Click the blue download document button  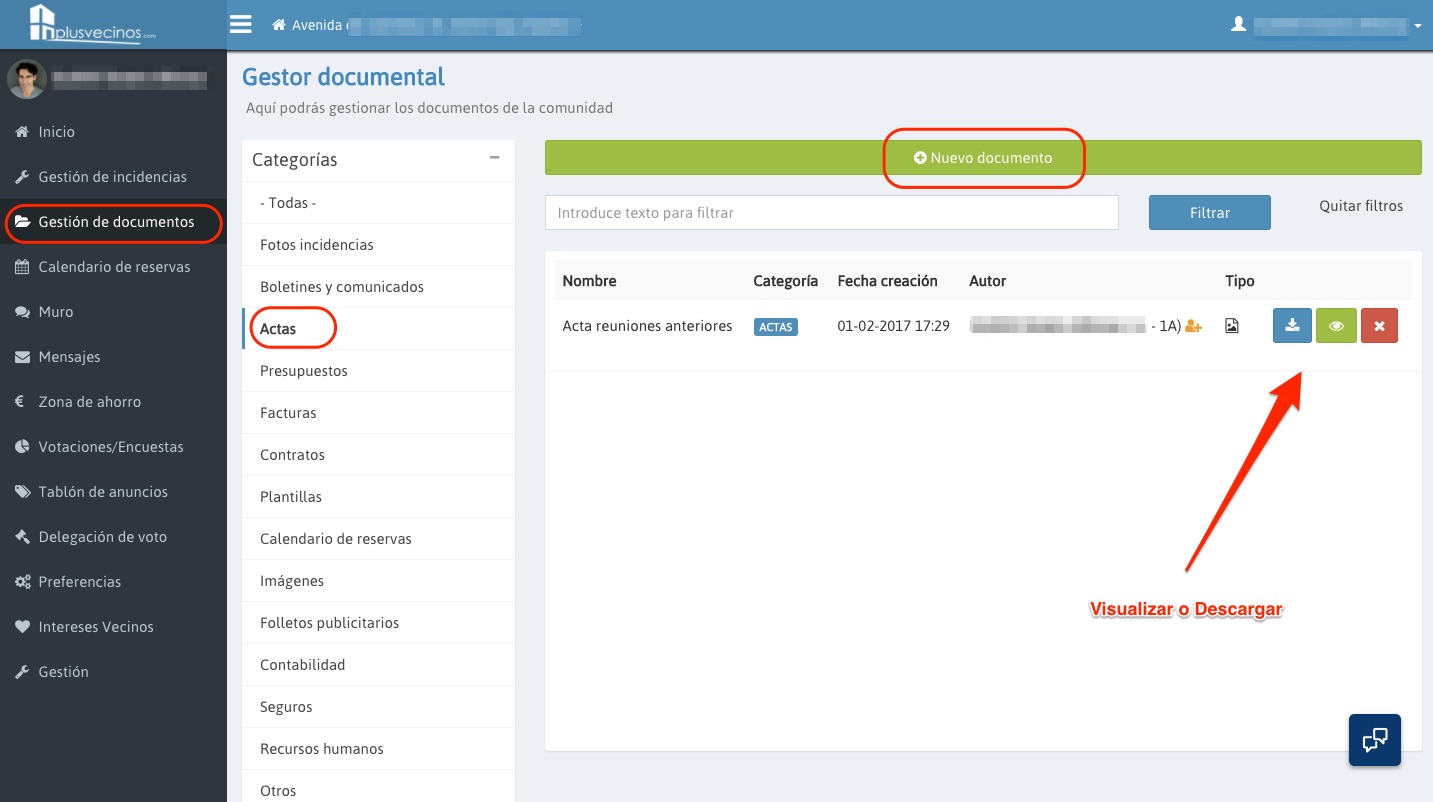[1292, 326]
